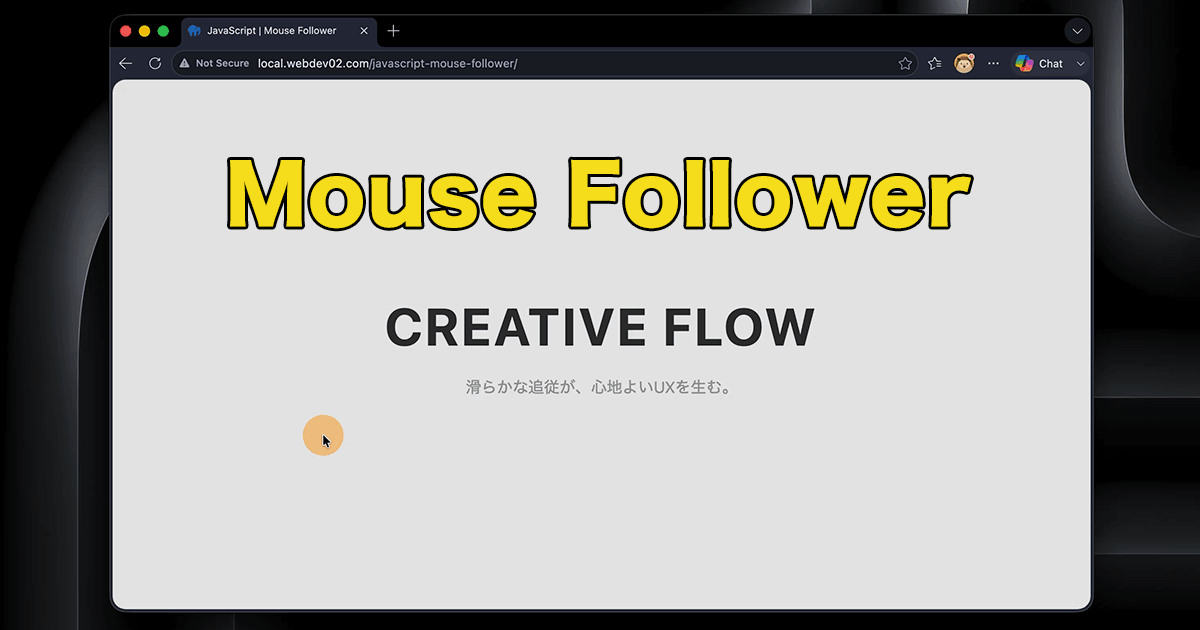Open the profile avatar icon
Viewport: 1200px width, 630px height.
964,63
